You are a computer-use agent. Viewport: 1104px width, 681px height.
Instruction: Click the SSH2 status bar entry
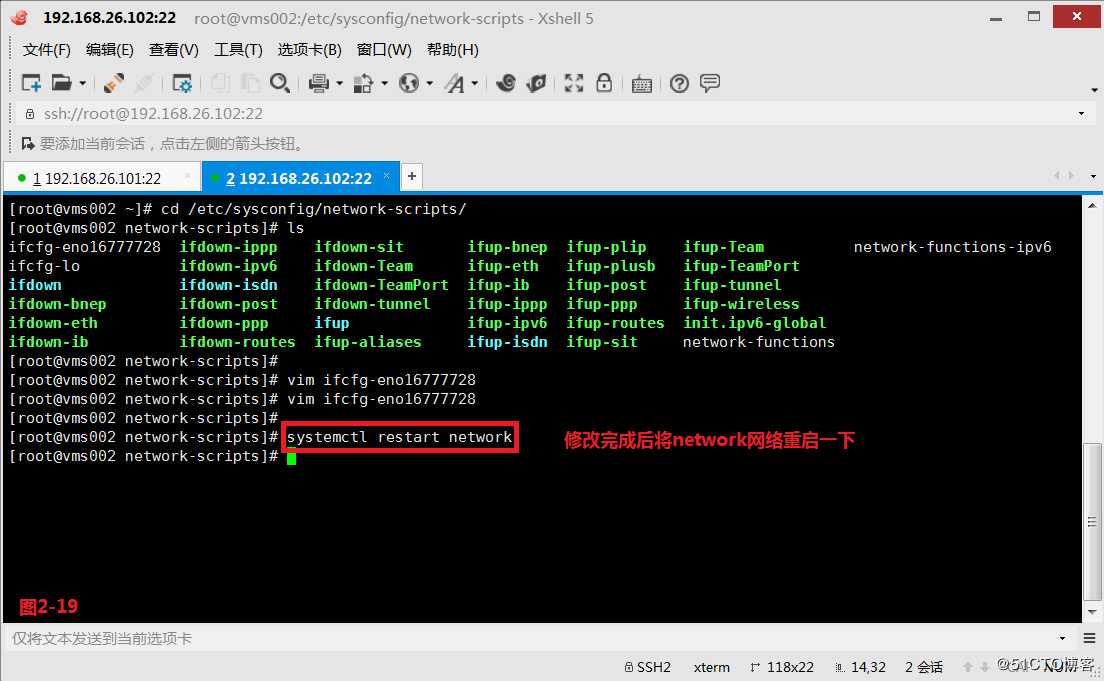648,667
